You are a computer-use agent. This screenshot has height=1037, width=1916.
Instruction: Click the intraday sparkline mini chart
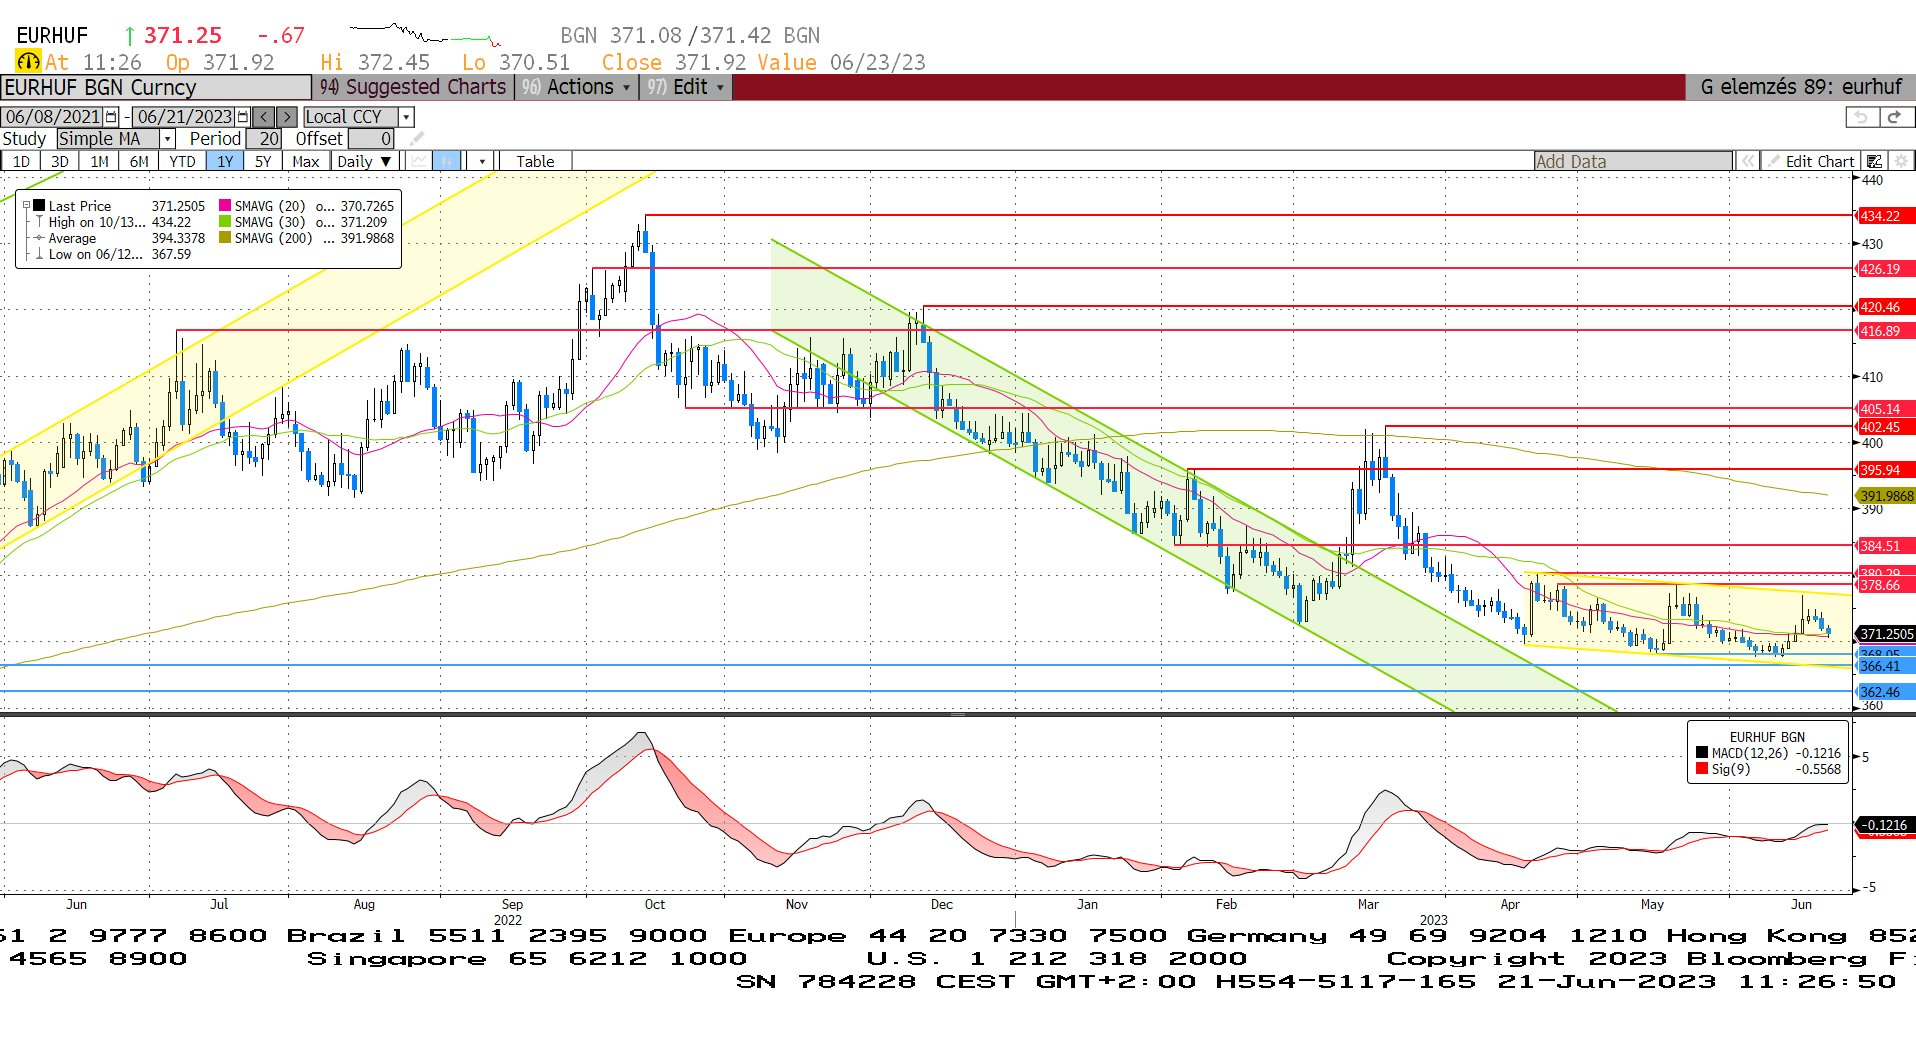point(425,35)
